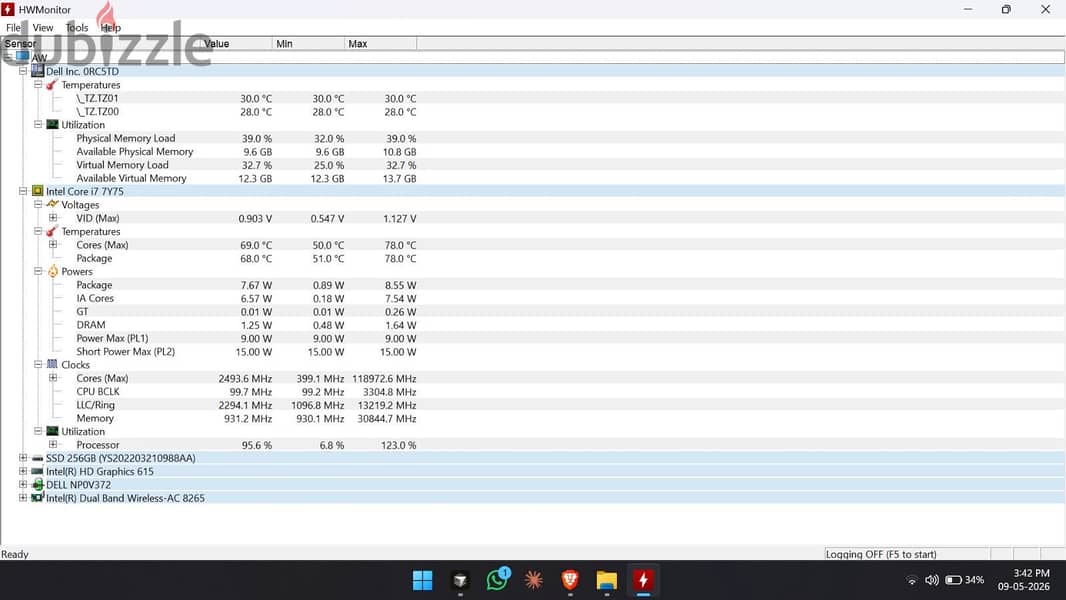This screenshot has height=600, width=1066.
Task: Select the \_TZ.TZ01 temperature row
Action: click(532, 98)
